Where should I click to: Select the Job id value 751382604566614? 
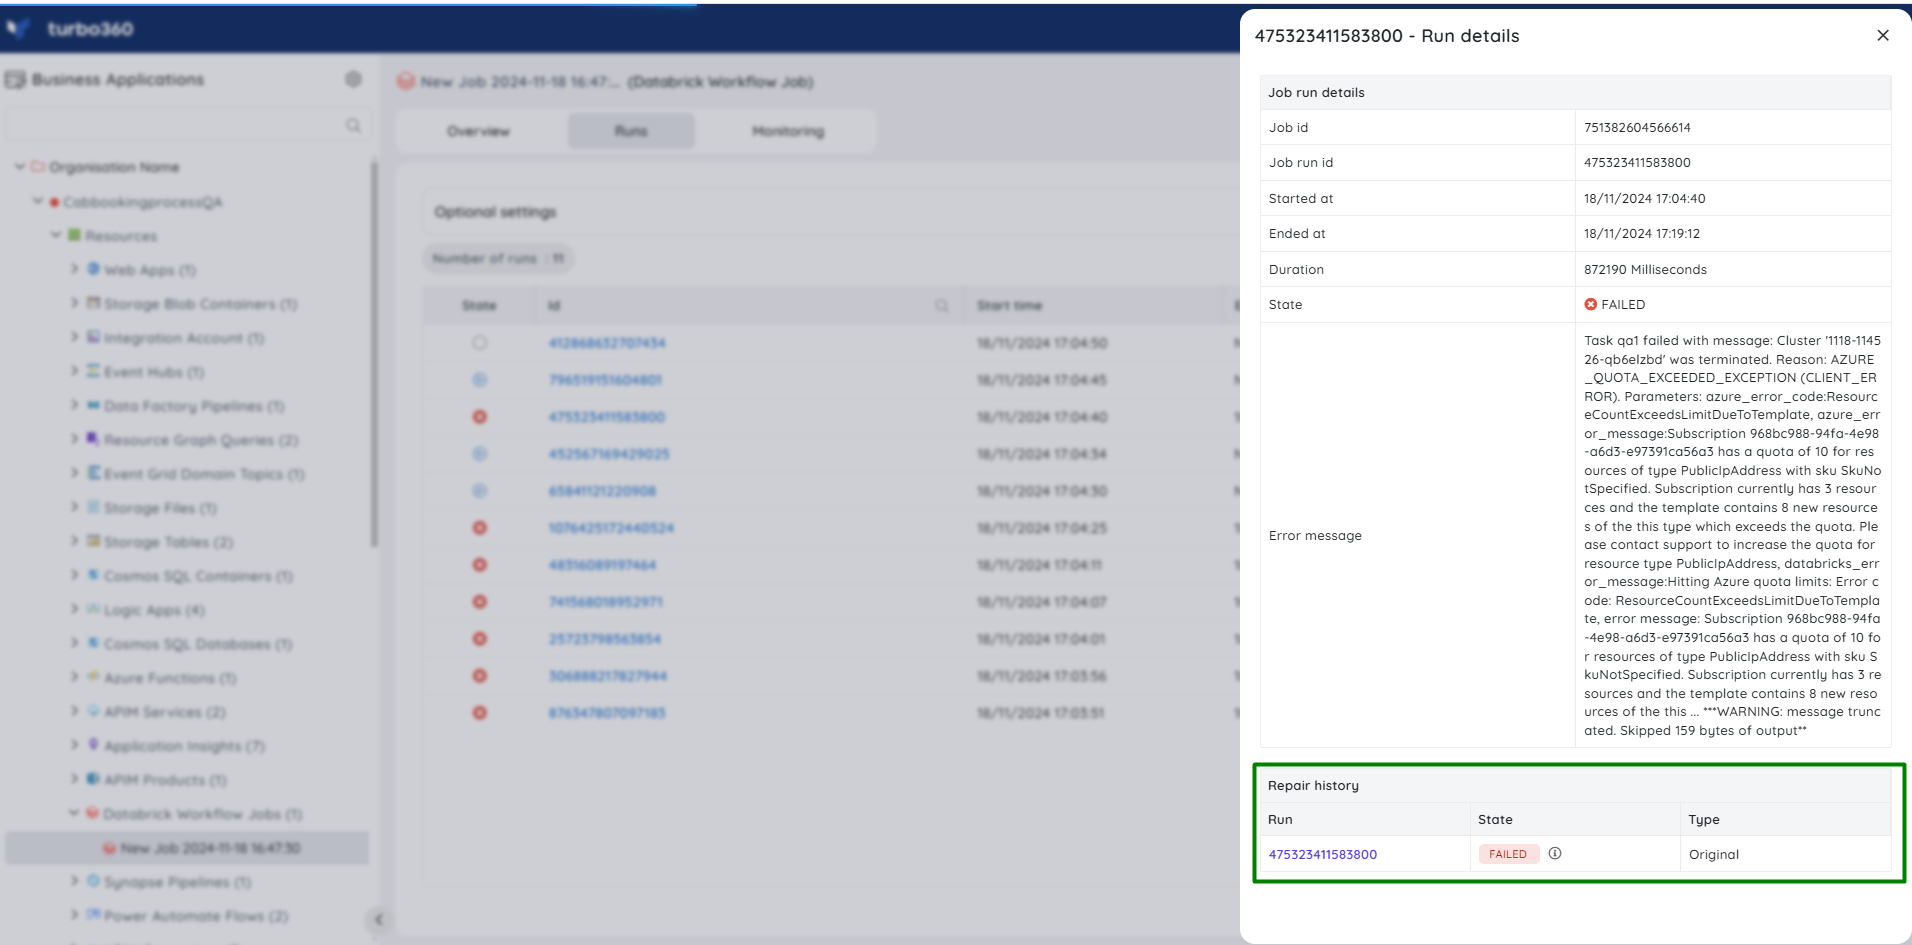[1637, 127]
